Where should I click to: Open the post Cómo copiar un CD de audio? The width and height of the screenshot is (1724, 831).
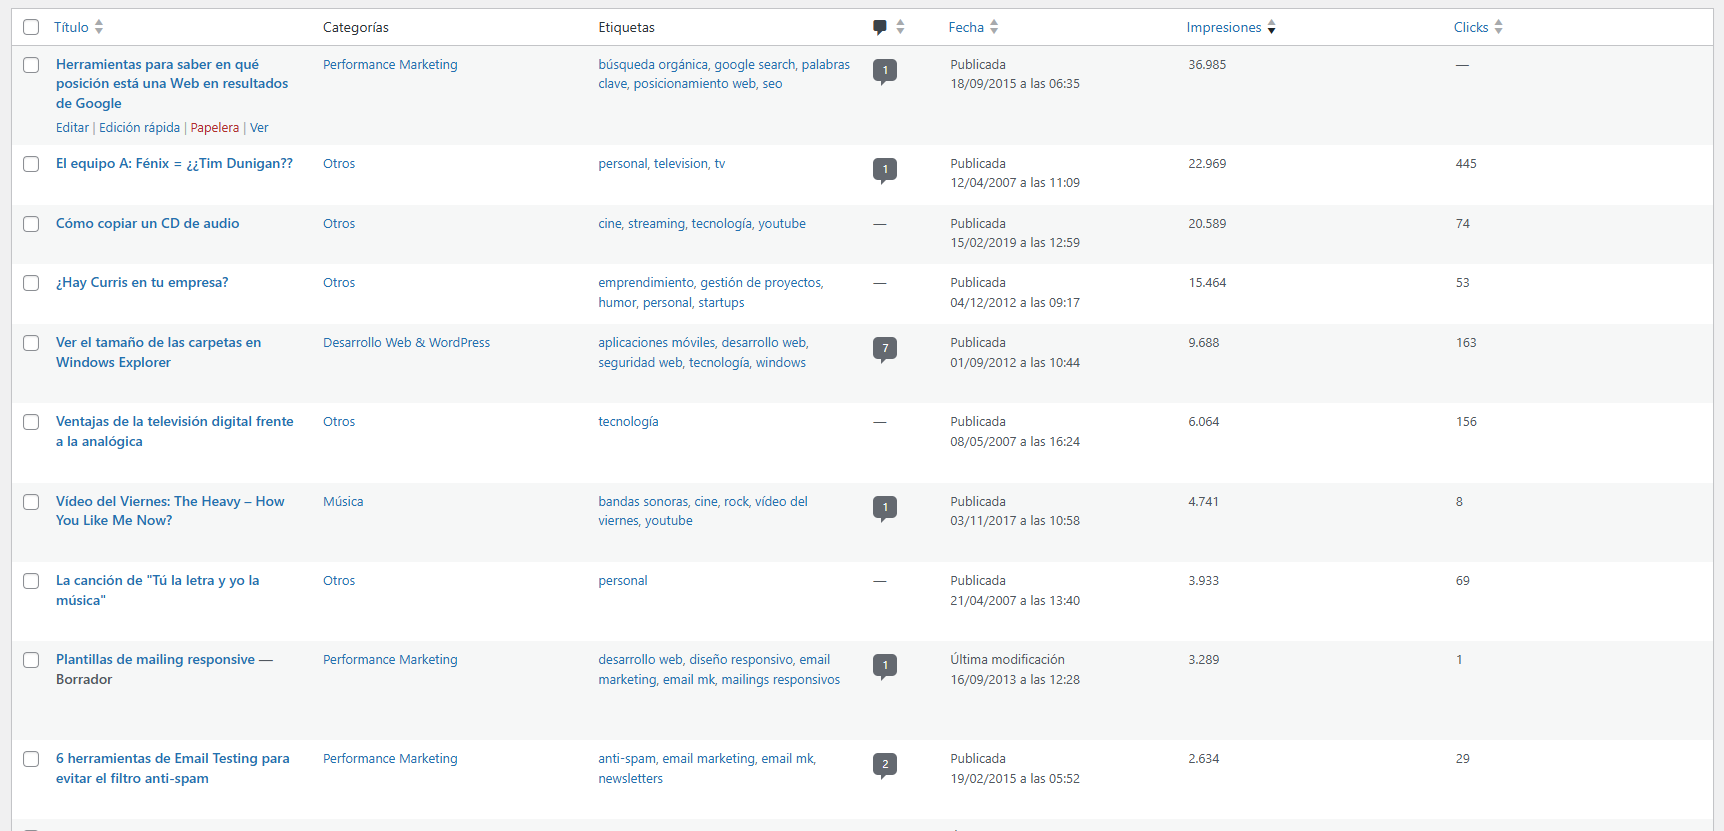pyautogui.click(x=147, y=224)
